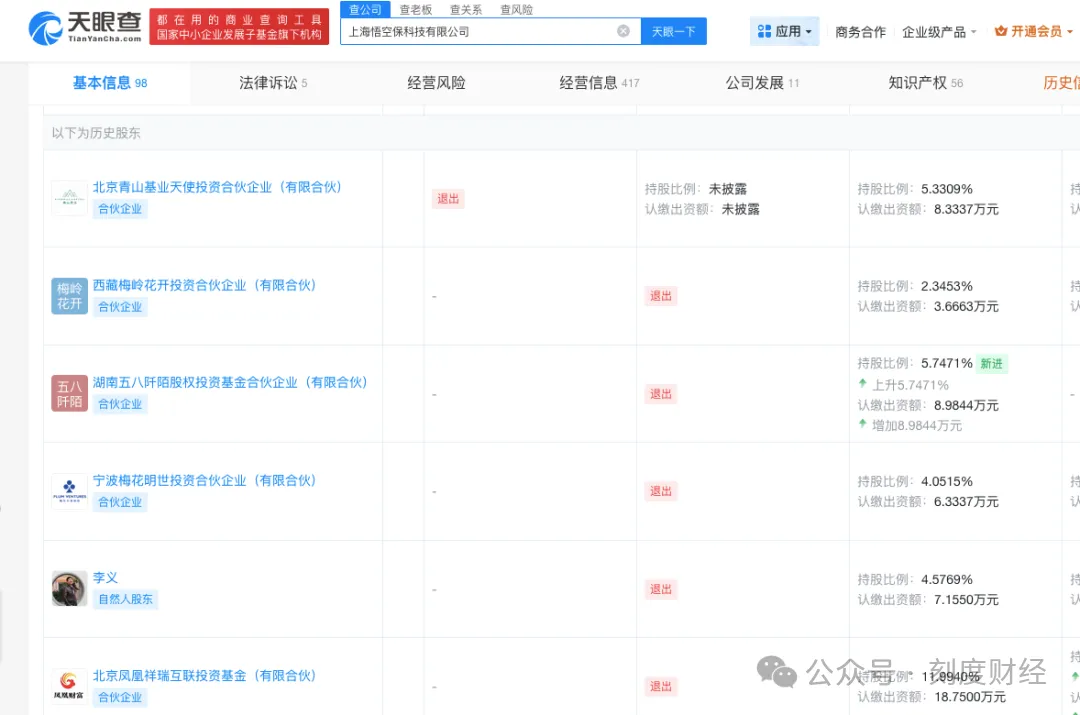This screenshot has height=715, width=1080.
Task: Click 合伙企业 tag under 宁波梅花明世
Action: [120, 502]
